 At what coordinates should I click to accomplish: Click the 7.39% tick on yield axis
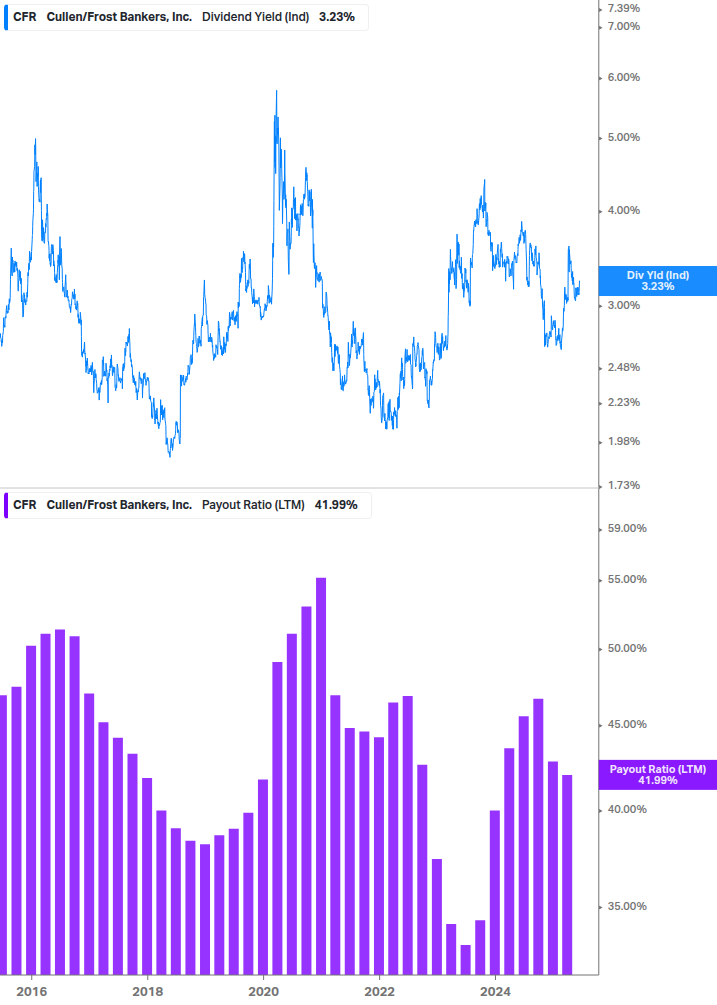tap(623, 8)
